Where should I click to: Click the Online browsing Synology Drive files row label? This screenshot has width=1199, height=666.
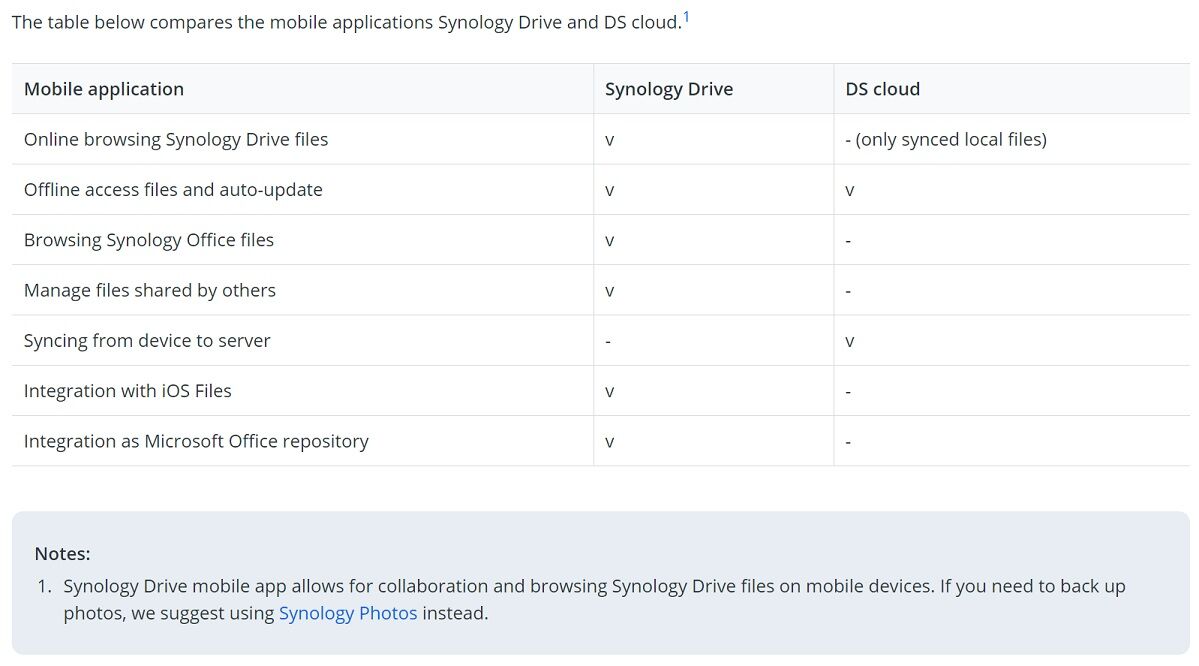[176, 139]
